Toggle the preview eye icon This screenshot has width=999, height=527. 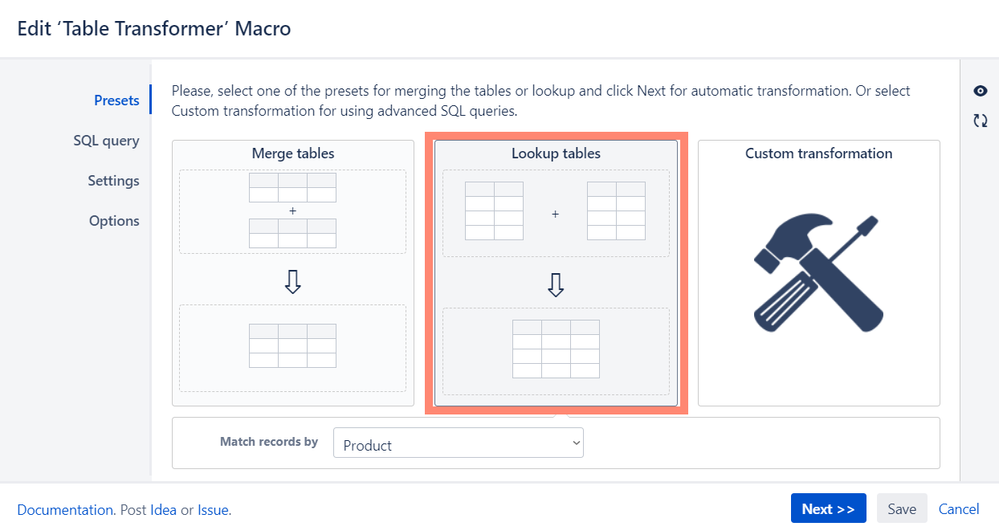click(x=980, y=91)
